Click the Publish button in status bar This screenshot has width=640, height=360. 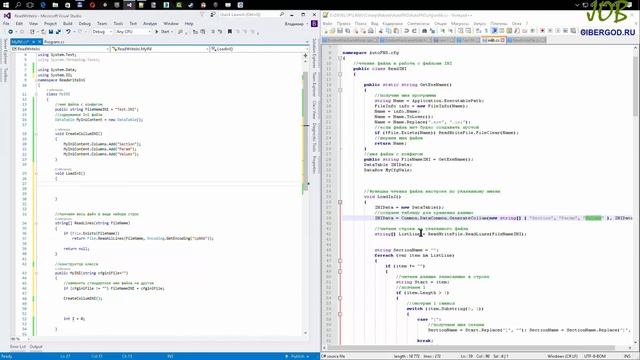(298, 356)
